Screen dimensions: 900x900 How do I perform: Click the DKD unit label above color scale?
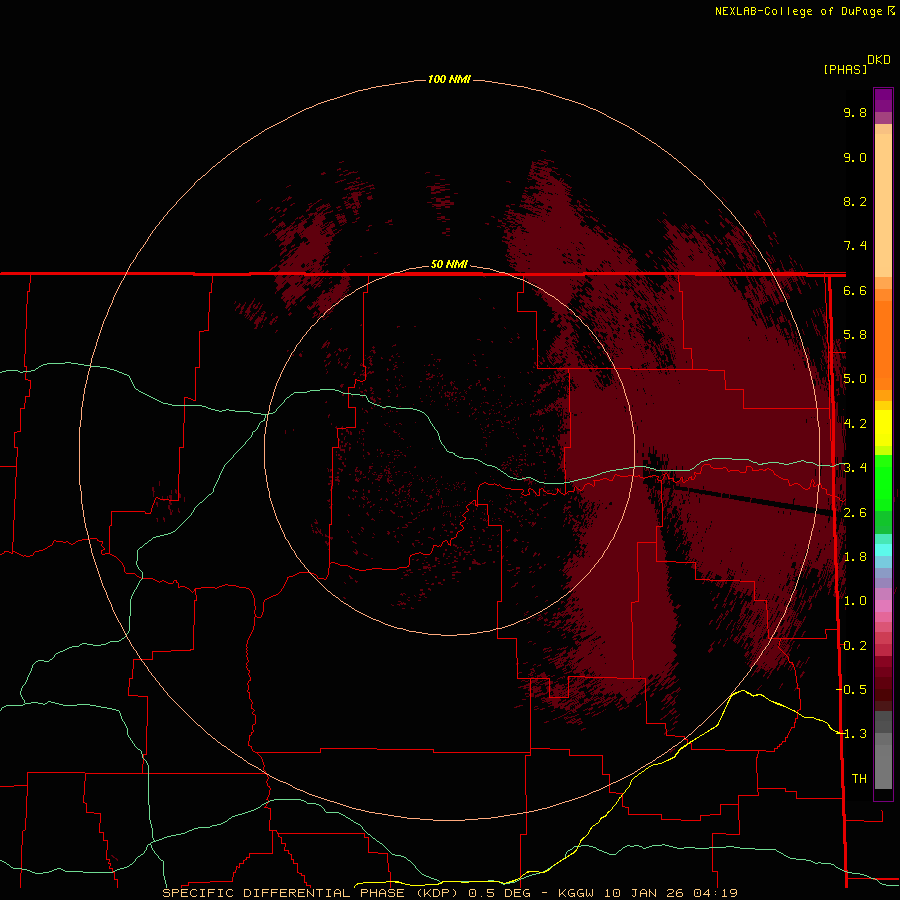pyautogui.click(x=879, y=60)
